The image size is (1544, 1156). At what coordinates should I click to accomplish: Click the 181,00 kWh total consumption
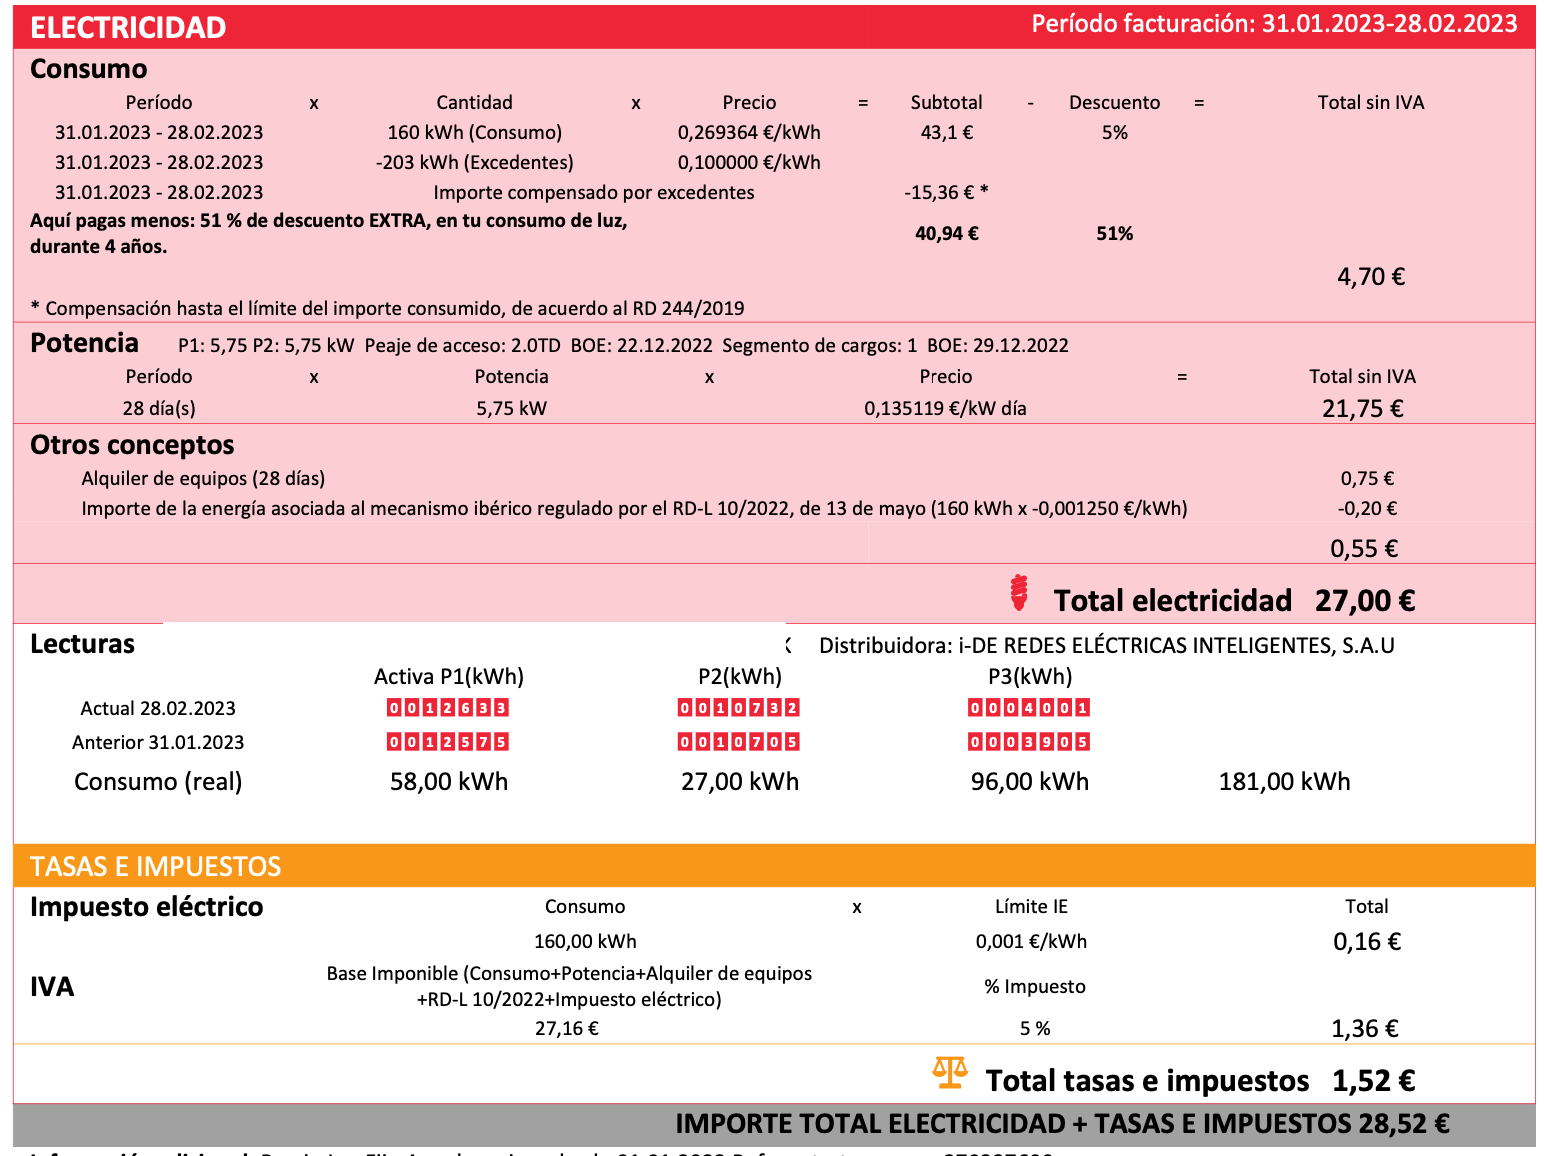pyautogui.click(x=1284, y=781)
